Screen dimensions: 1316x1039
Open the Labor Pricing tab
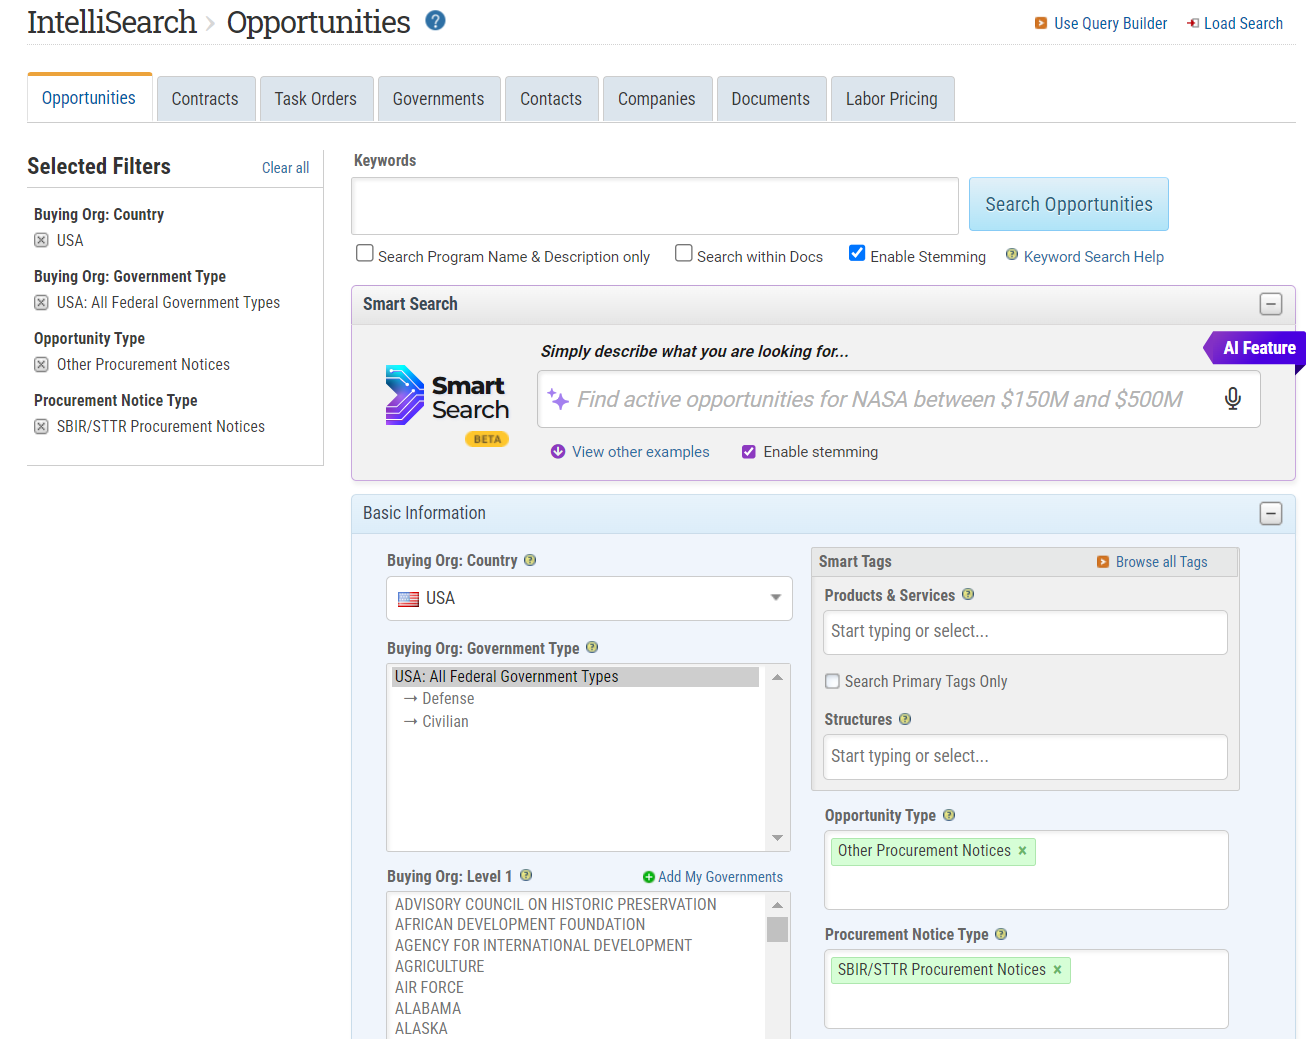[x=891, y=99]
